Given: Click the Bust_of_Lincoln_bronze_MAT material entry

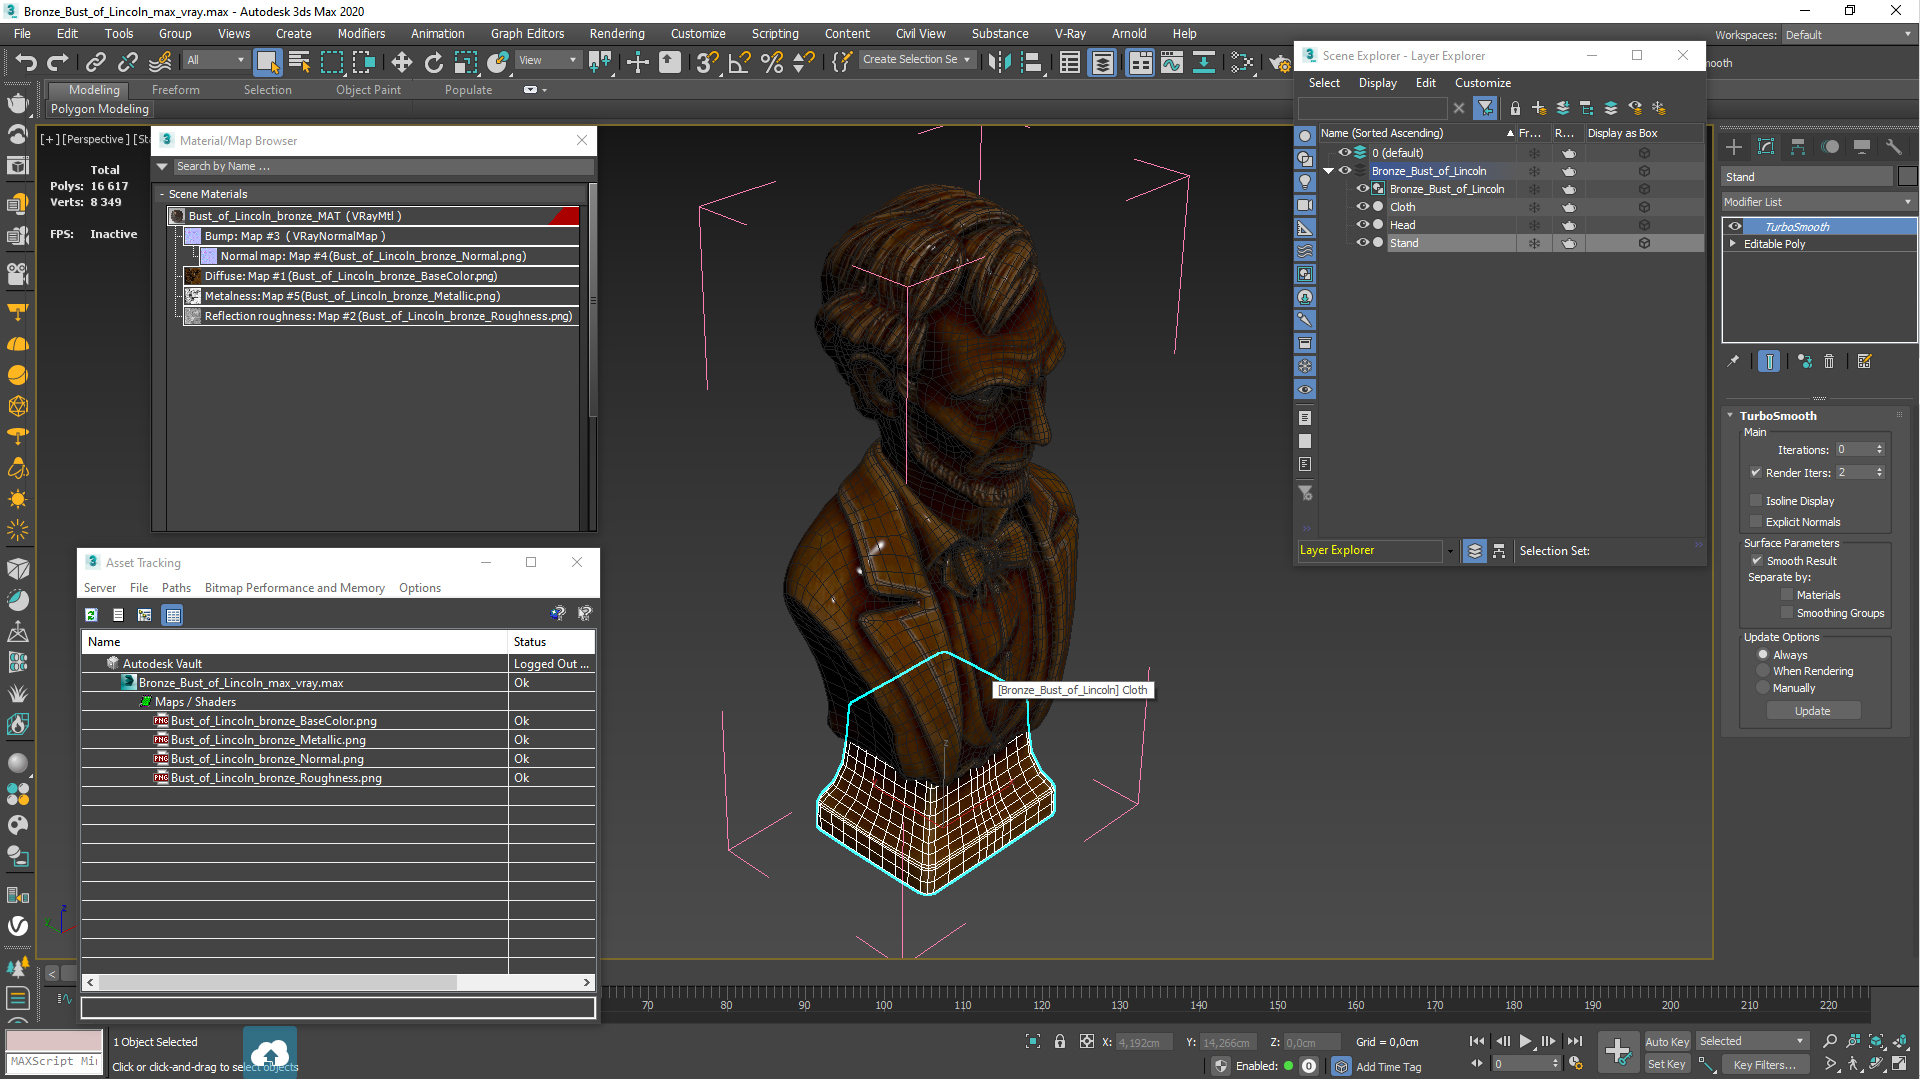Looking at the screenshot, I should click(373, 216).
